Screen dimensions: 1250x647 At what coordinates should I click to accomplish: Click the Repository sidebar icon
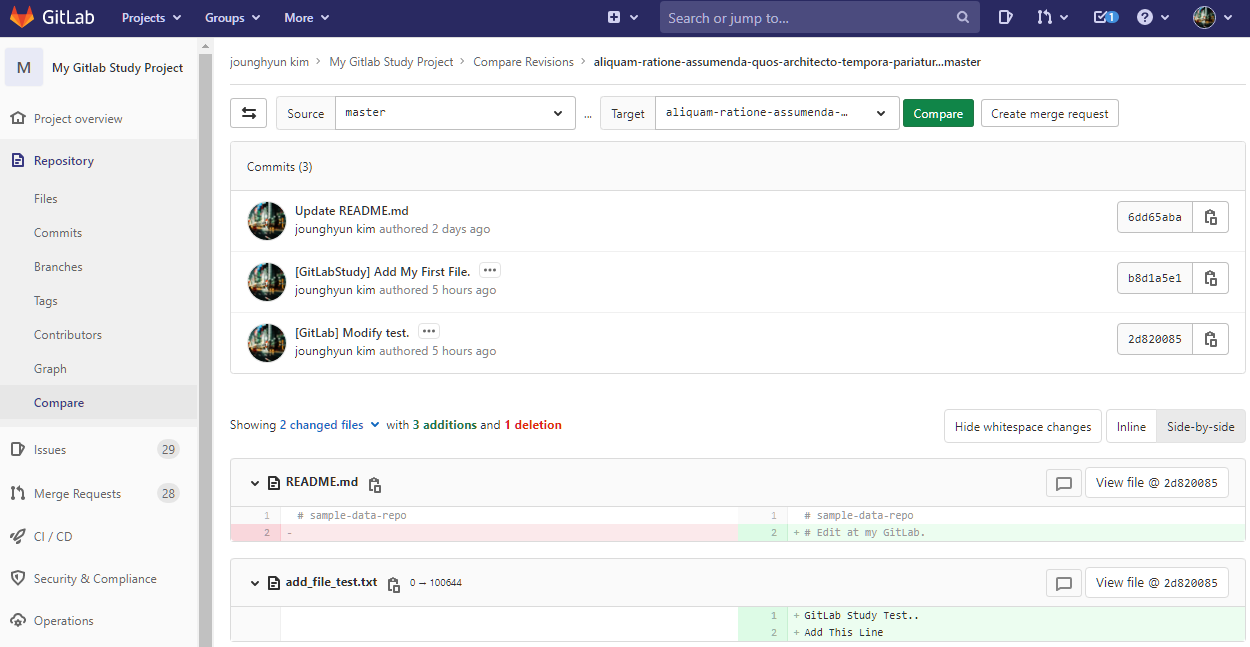tap(17, 160)
